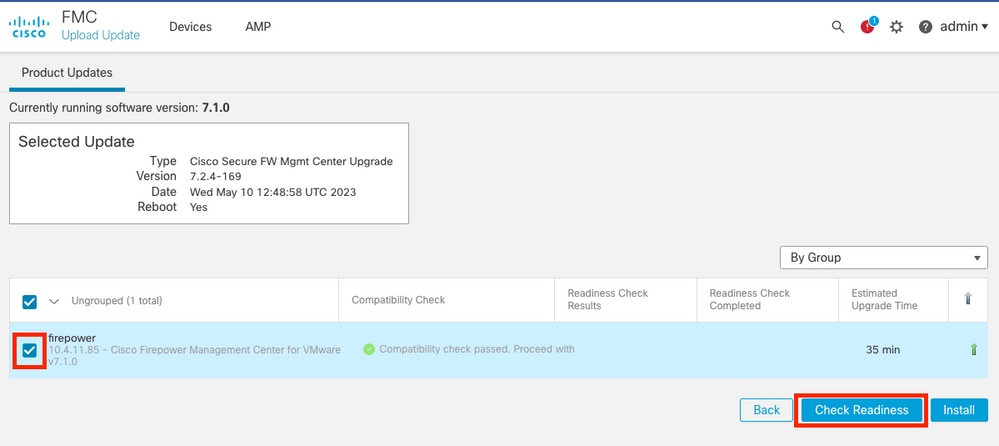This screenshot has height=446, width=999.
Task: Open the By Group dropdown
Action: point(884,257)
